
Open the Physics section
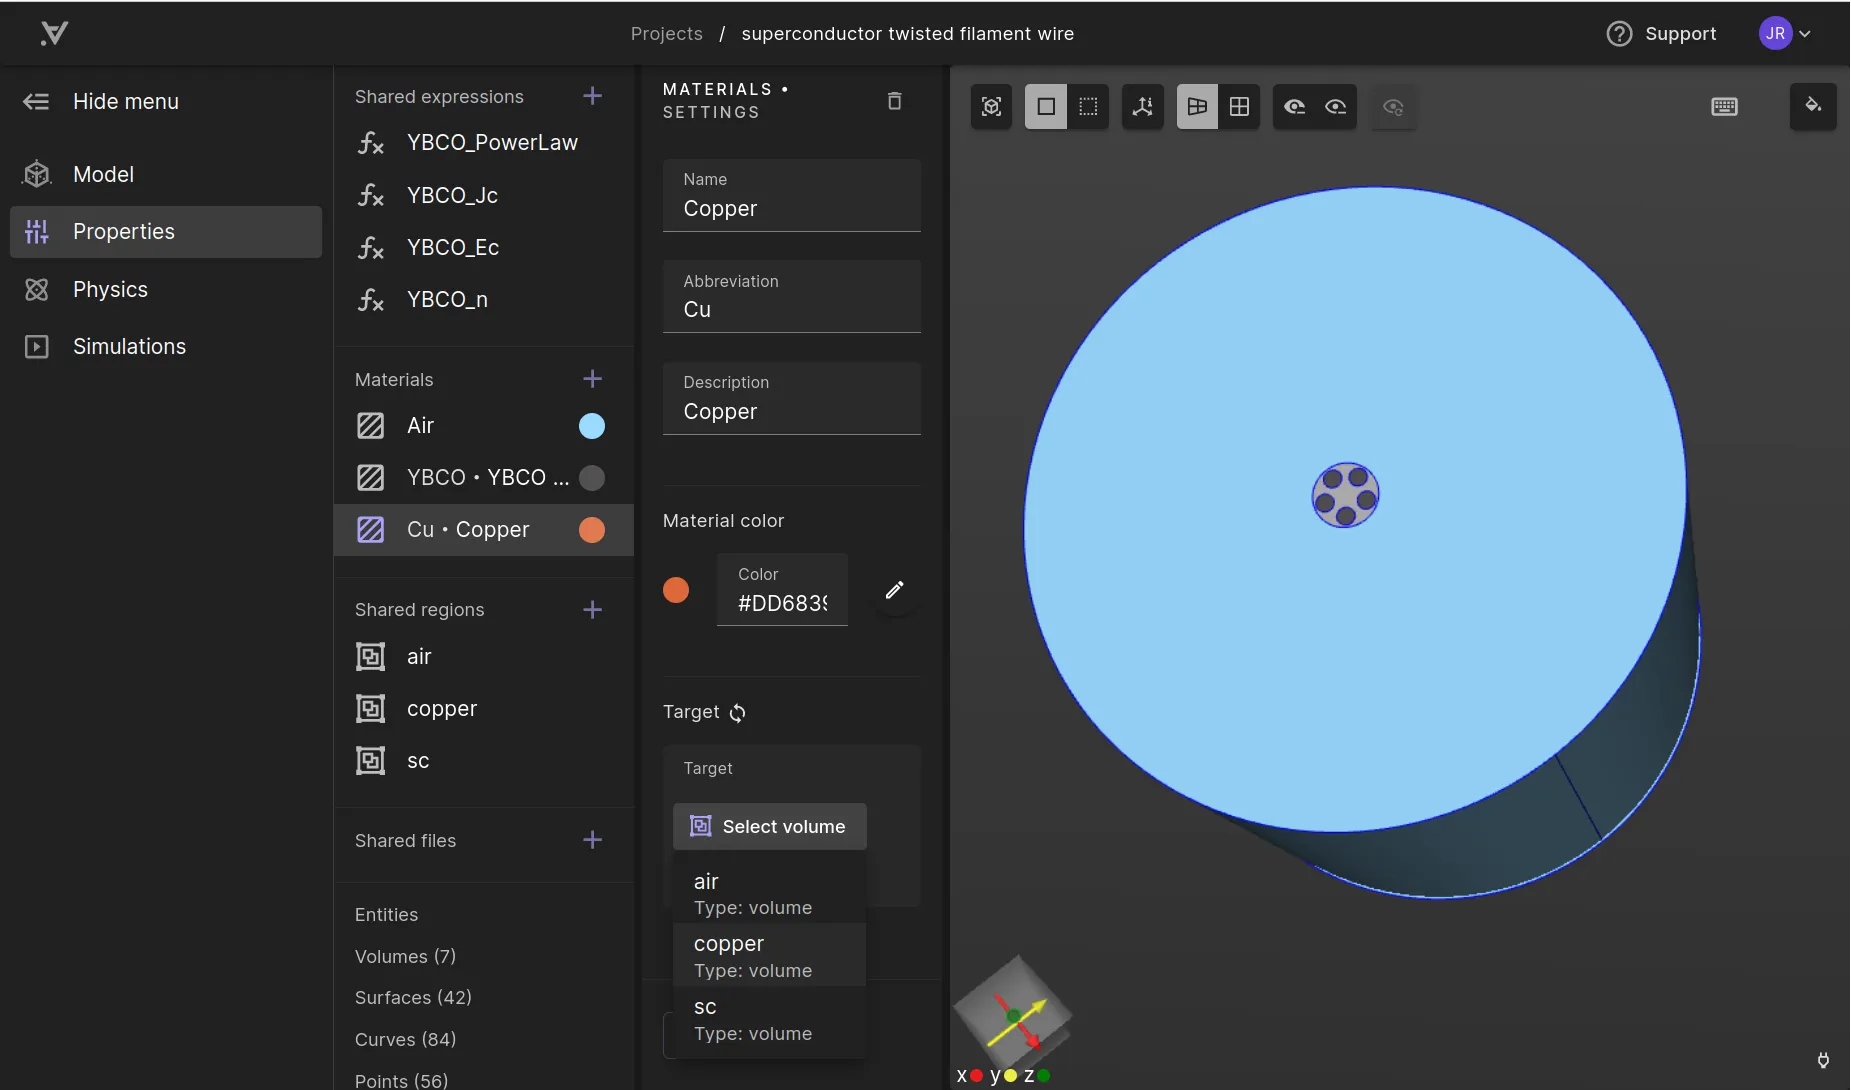coord(166,289)
